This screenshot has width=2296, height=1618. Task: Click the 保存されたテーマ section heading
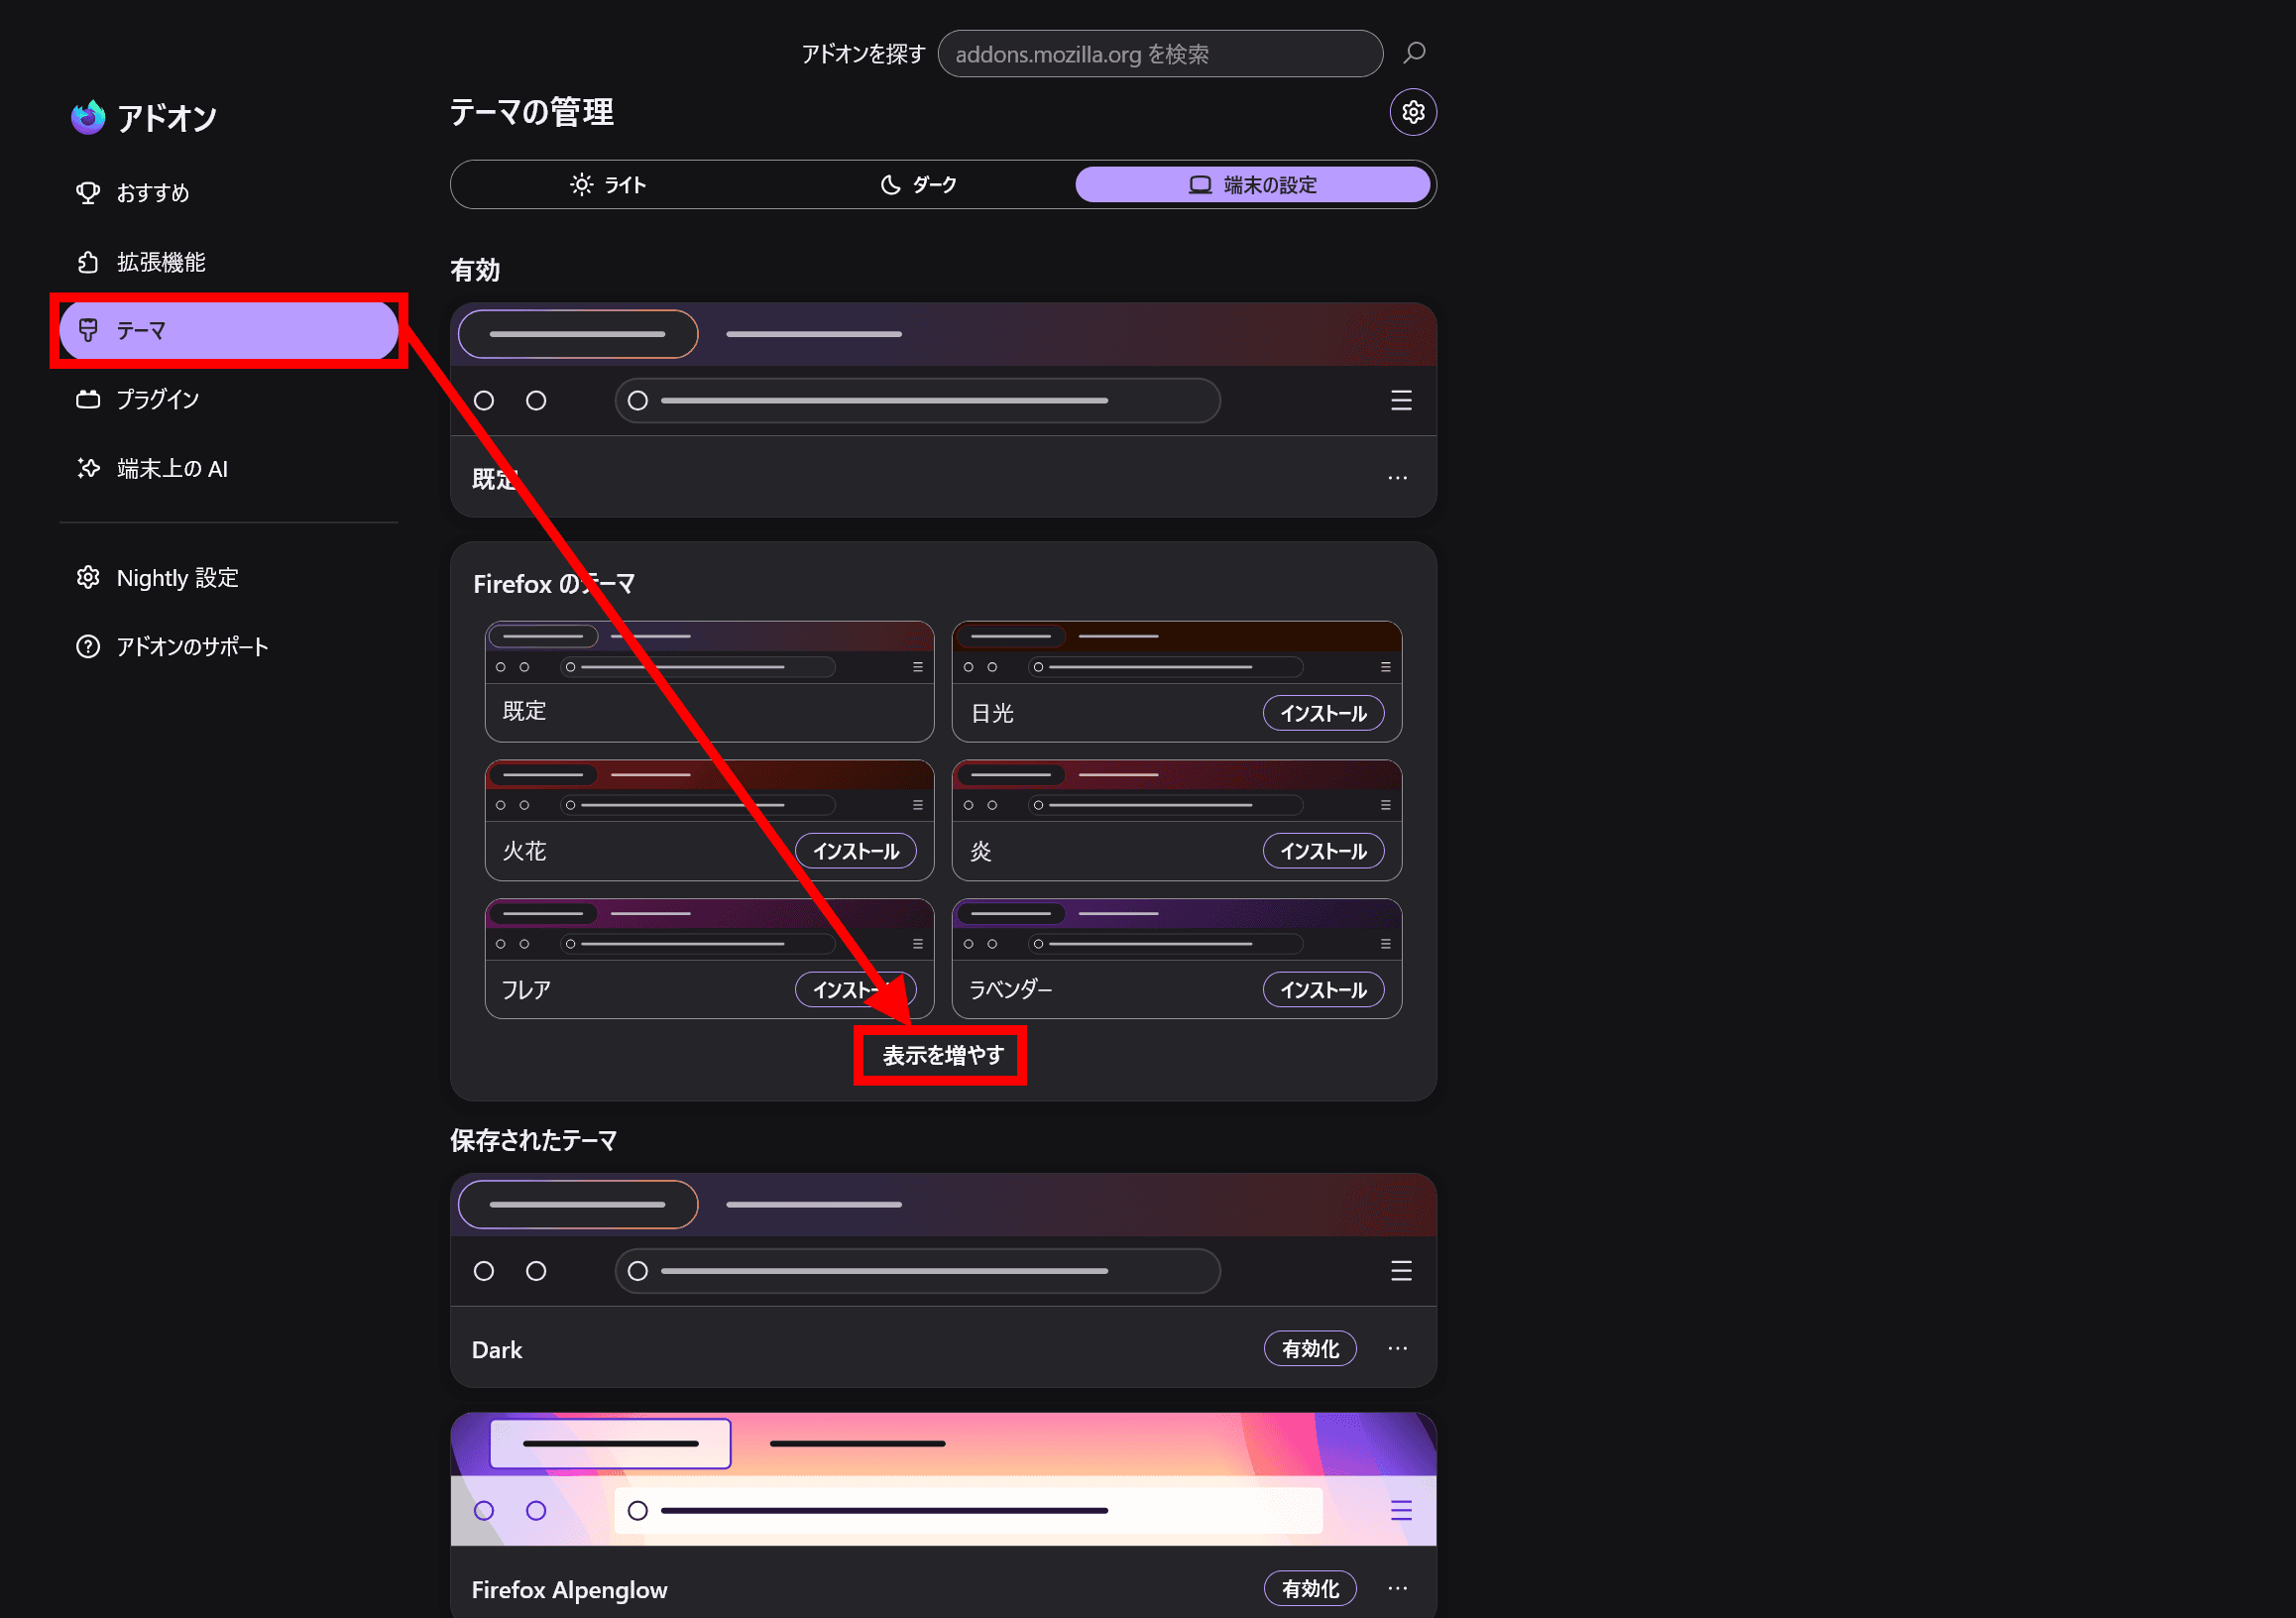[533, 1140]
